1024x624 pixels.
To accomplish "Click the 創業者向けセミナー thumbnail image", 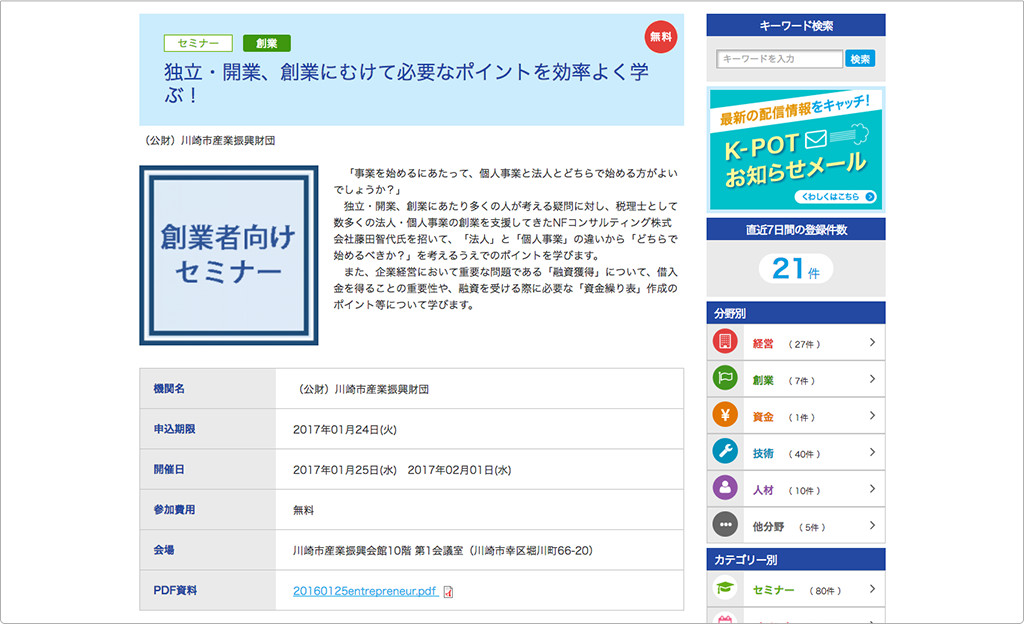I will pyautogui.click(x=228, y=255).
